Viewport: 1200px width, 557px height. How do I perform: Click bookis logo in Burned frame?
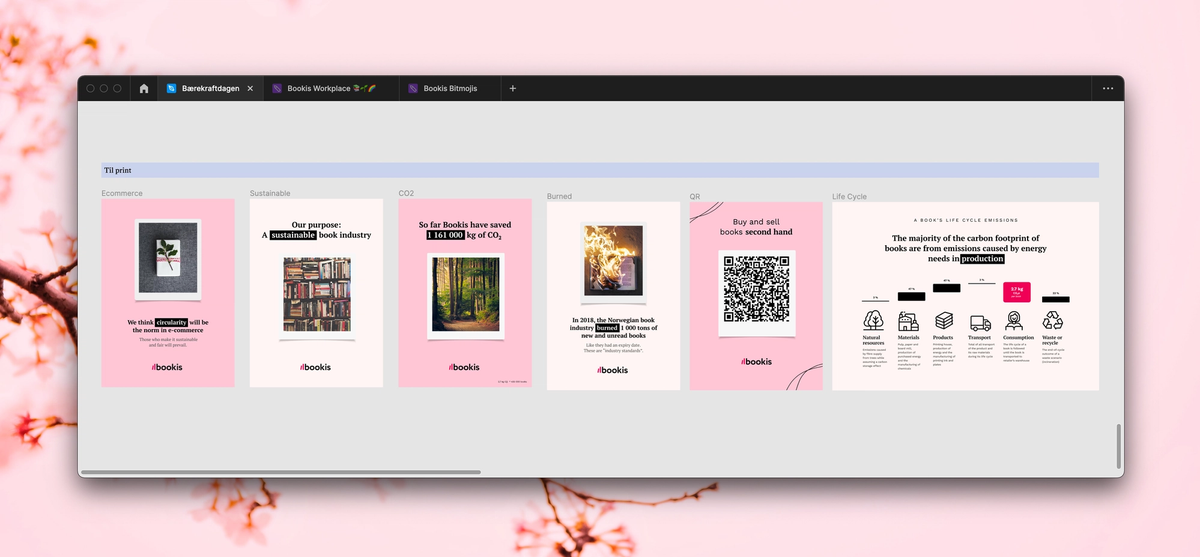click(613, 370)
